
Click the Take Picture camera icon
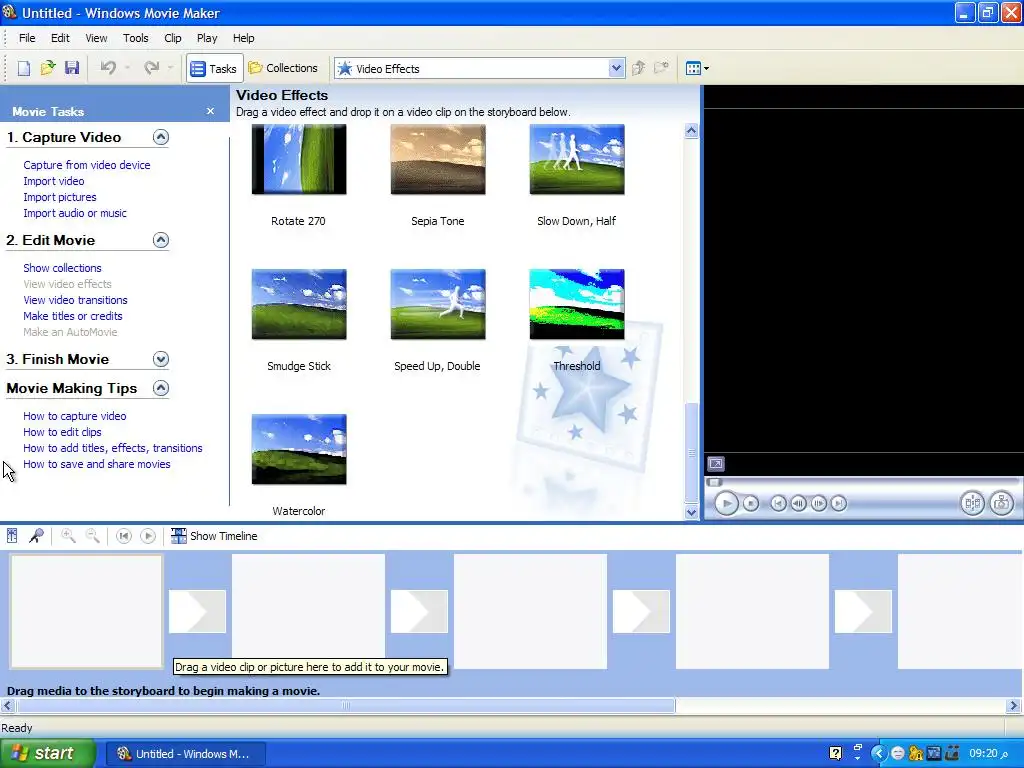tap(1002, 504)
